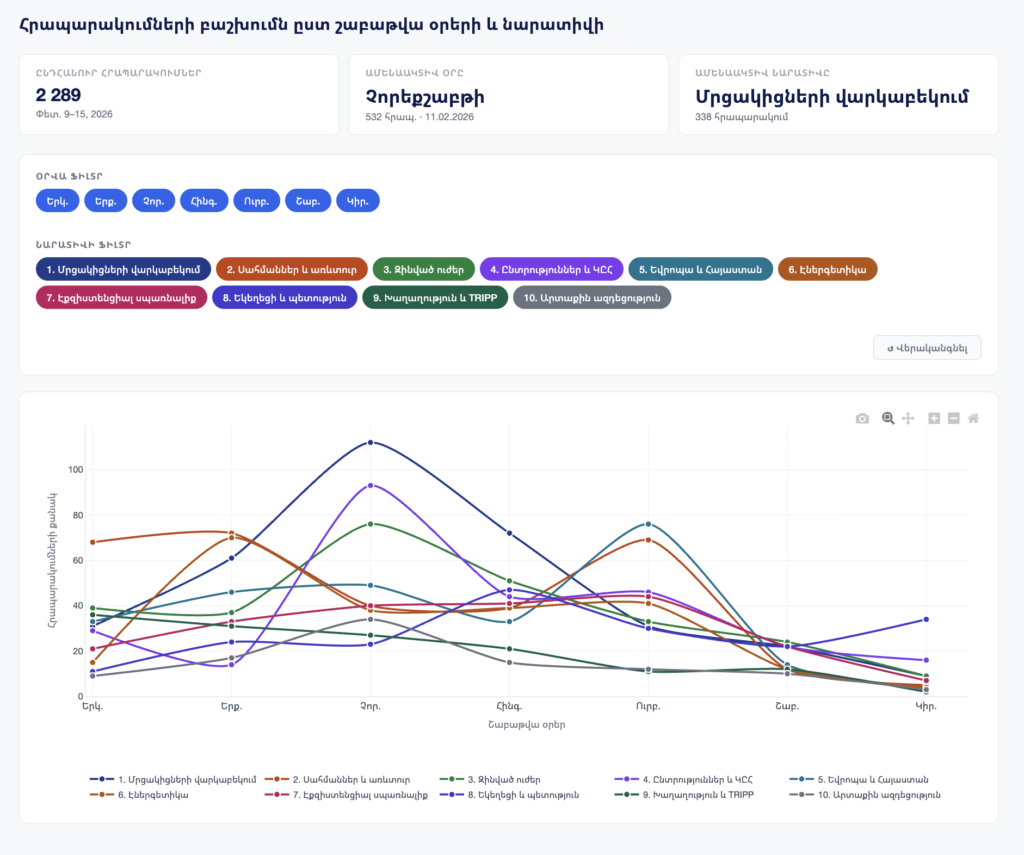Toggle narrative filter chip 3. Զինված ուժեր
Image resolution: width=1024 pixels, height=855 pixels.
[423, 269]
